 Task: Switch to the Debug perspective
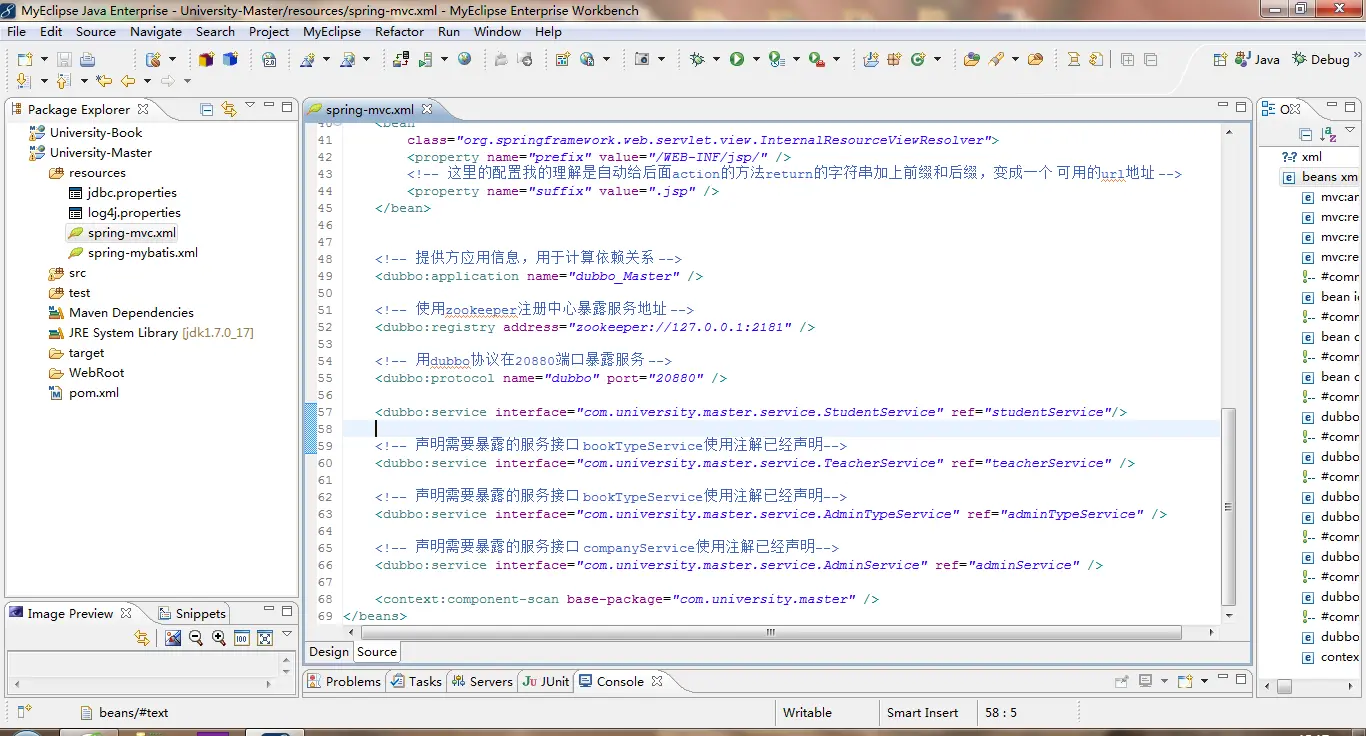click(x=1321, y=59)
